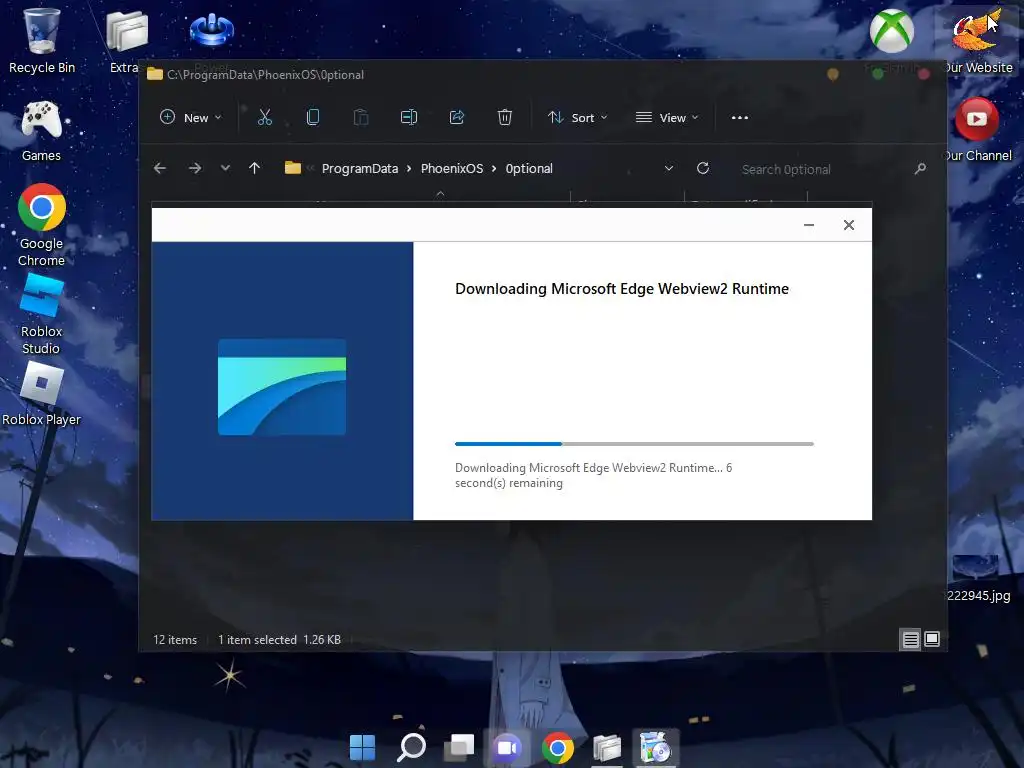Click the red dot in Explorer title bar

coord(923,74)
